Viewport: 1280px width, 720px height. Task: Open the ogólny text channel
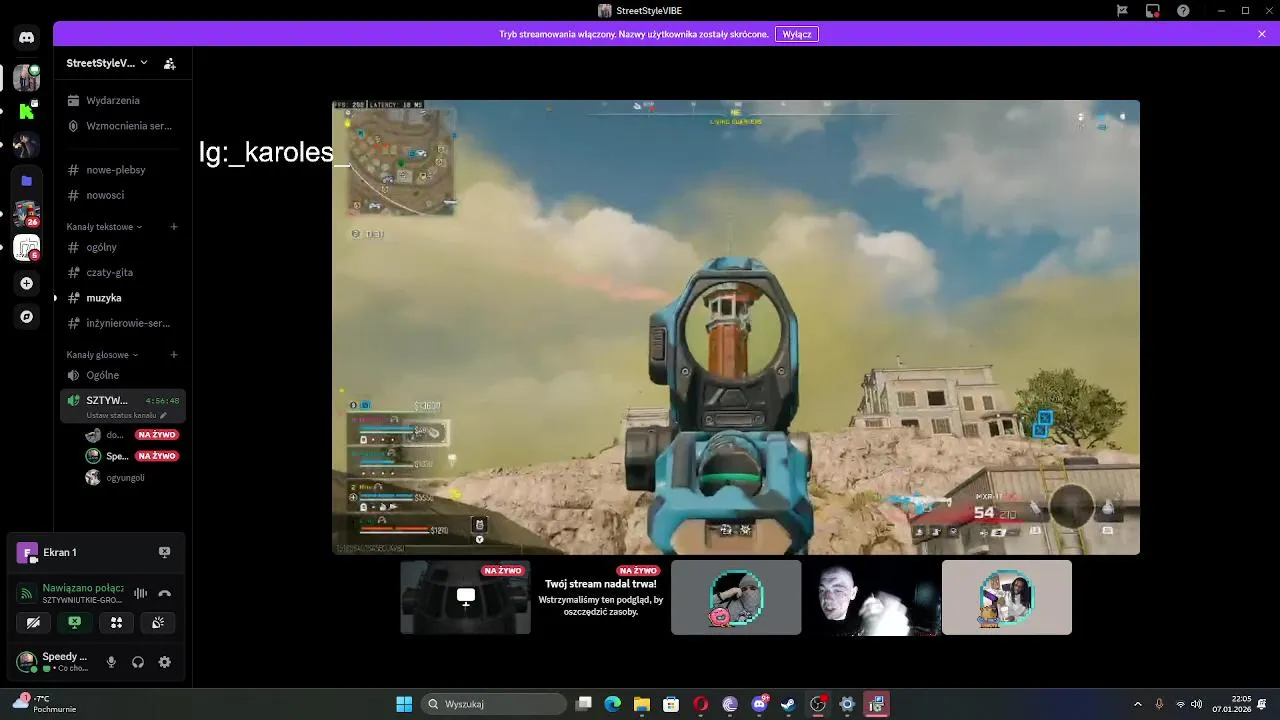coord(122,247)
